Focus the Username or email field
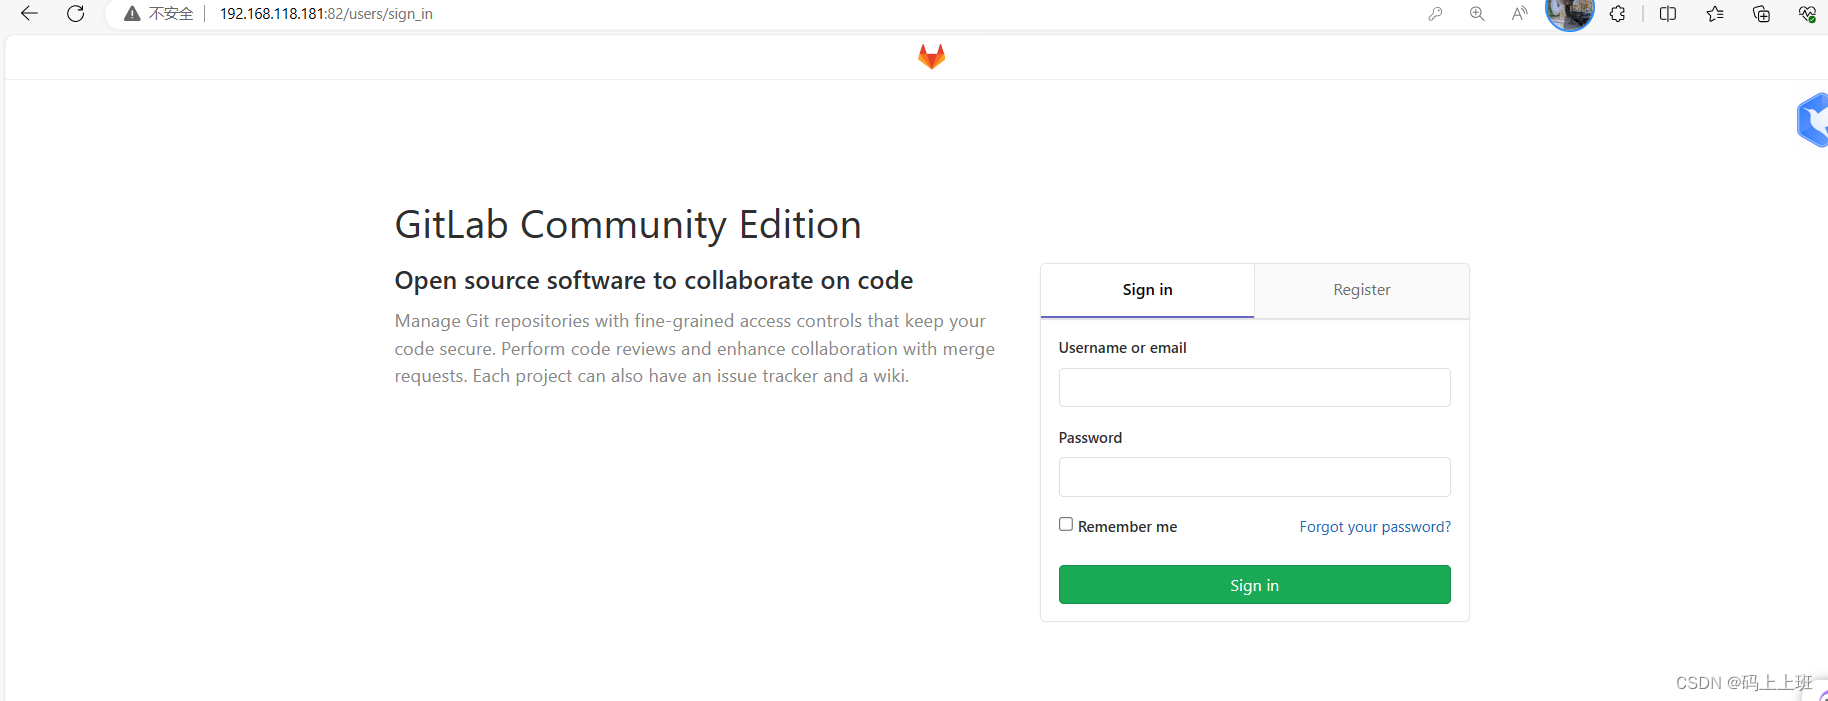The height and width of the screenshot is (701, 1828). [x=1254, y=387]
